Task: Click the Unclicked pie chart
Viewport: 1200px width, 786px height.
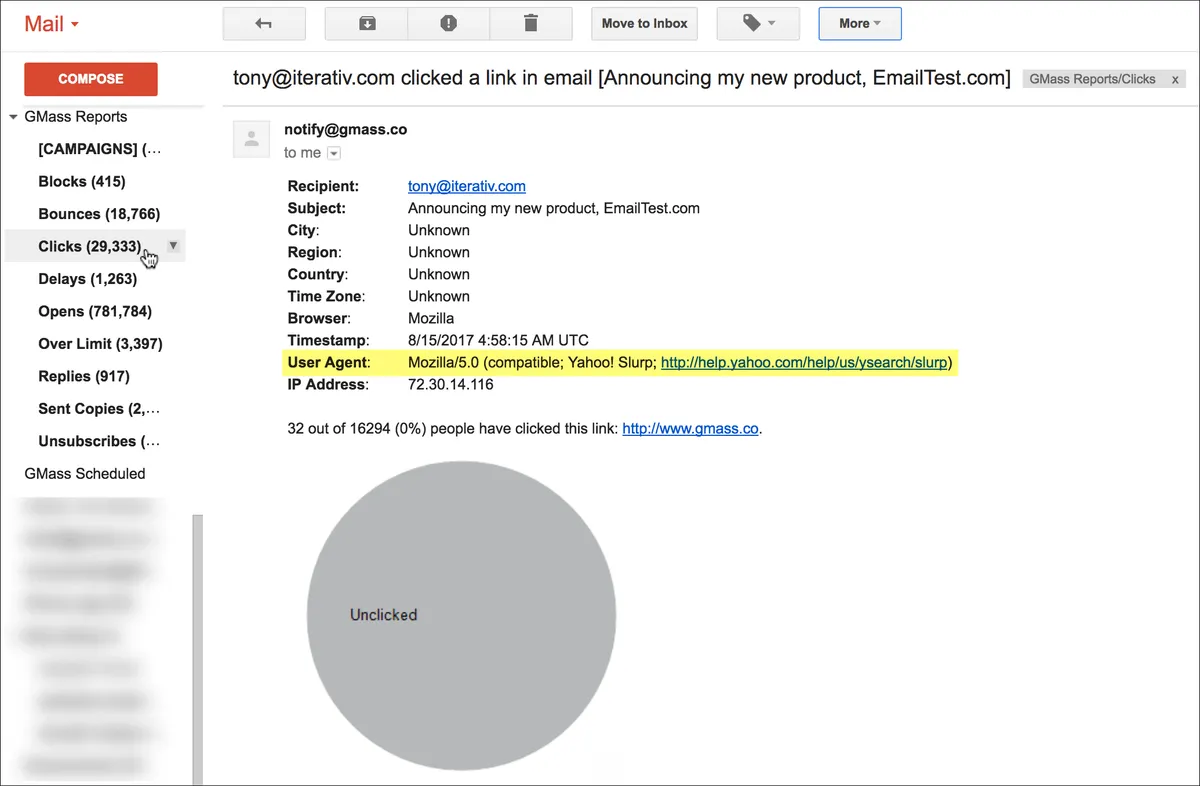Action: (461, 615)
